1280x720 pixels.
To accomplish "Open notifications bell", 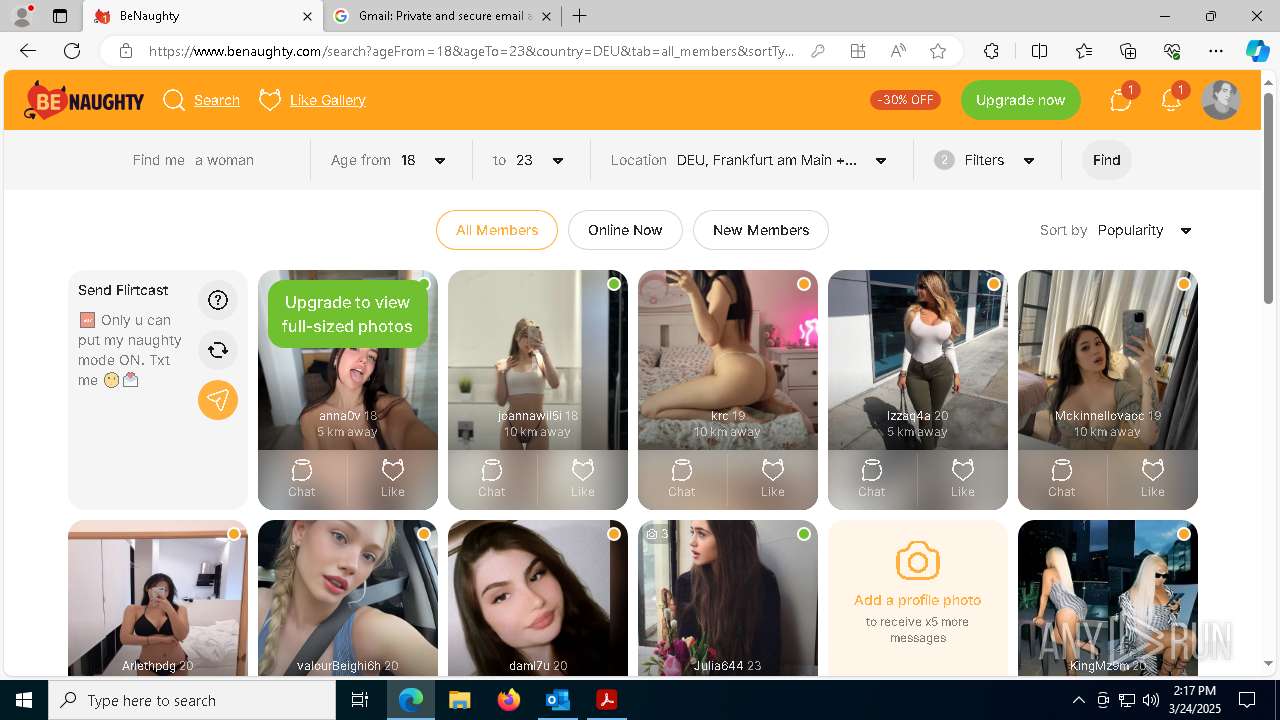I will 1171,99.
